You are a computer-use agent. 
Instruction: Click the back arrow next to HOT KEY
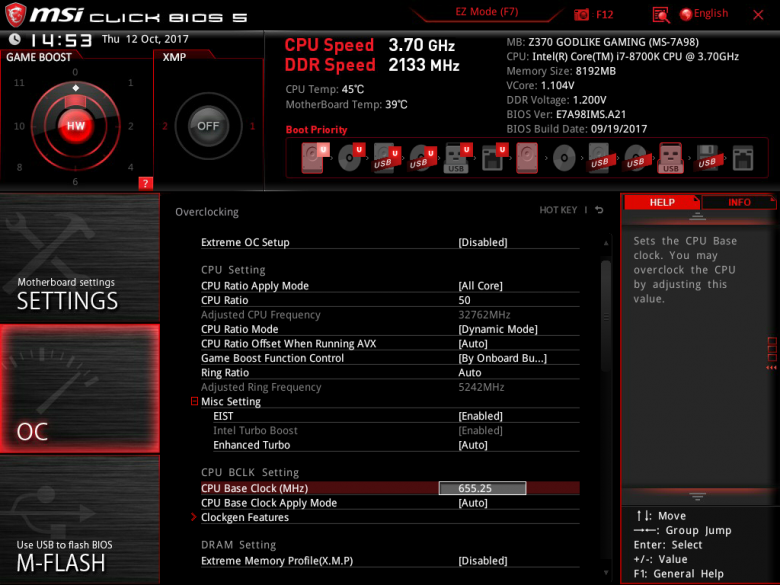pyautogui.click(x=599, y=210)
